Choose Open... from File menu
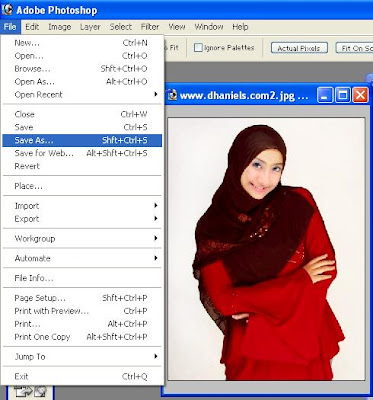 click(x=82, y=56)
